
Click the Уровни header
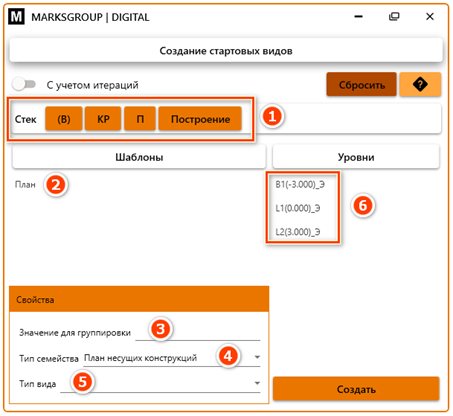point(356,157)
